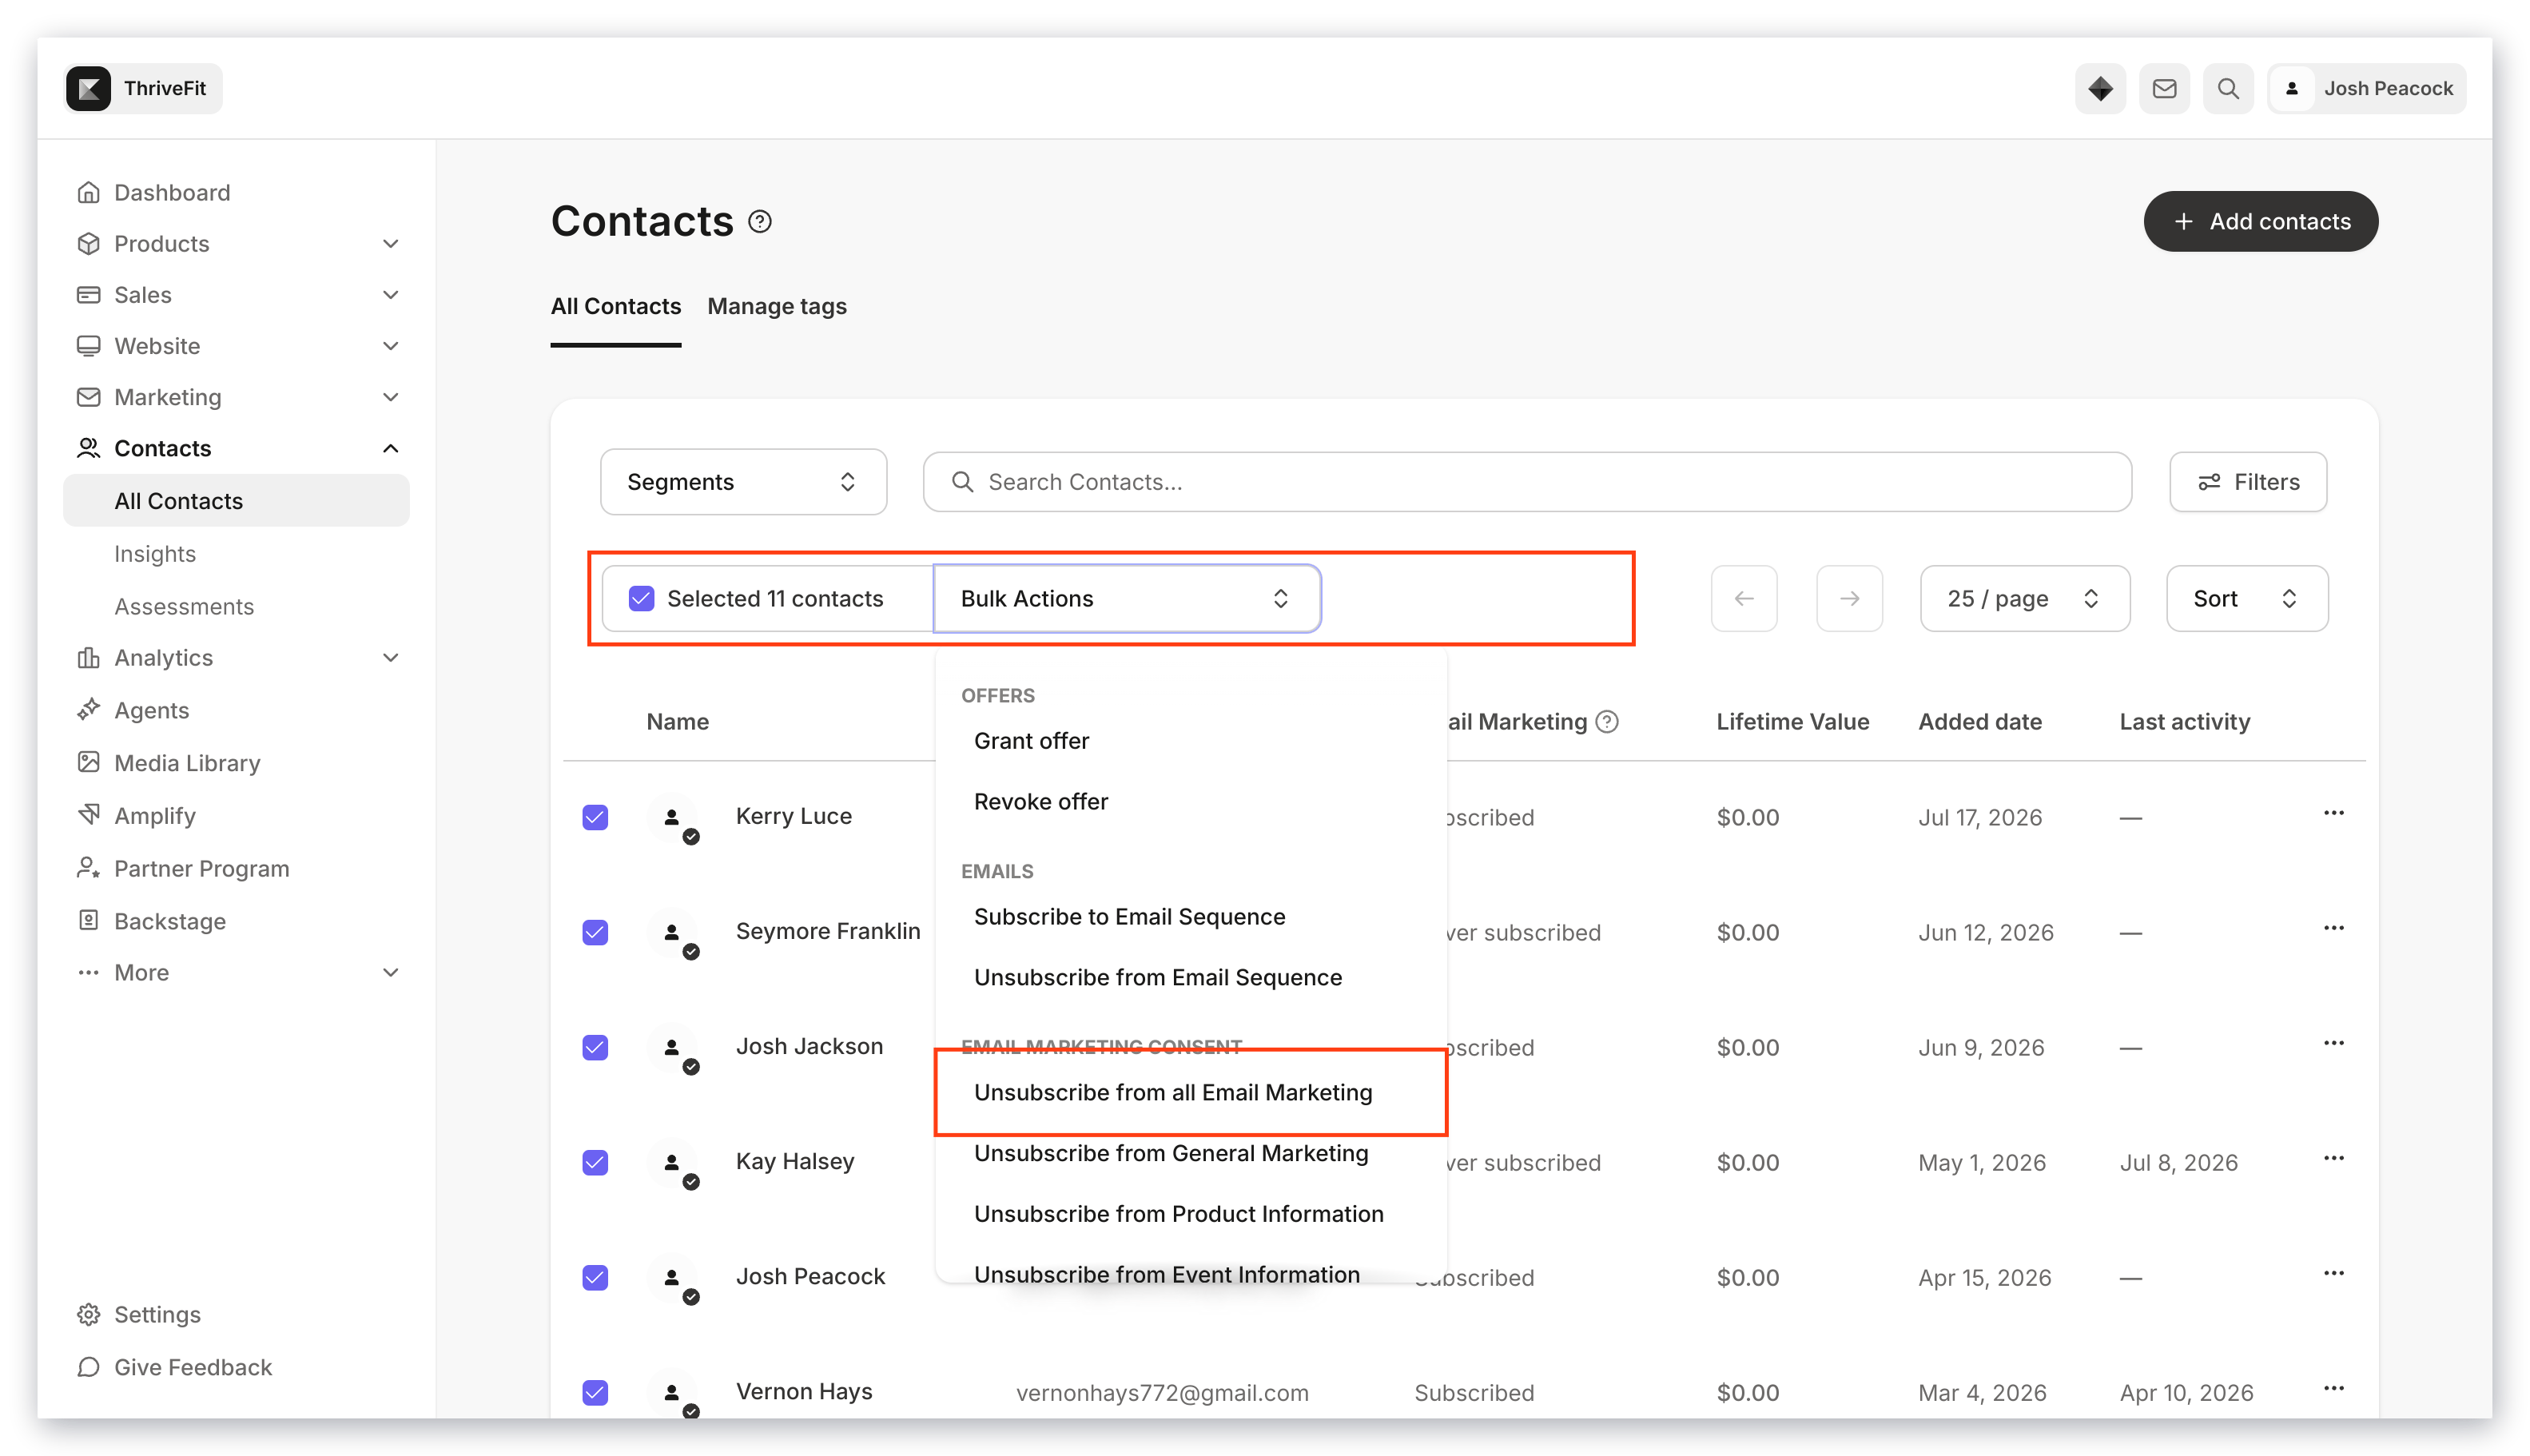The width and height of the screenshot is (2530, 1456).
Task: Select Unsubscribe from General Marketing
Action: [x=1170, y=1153]
